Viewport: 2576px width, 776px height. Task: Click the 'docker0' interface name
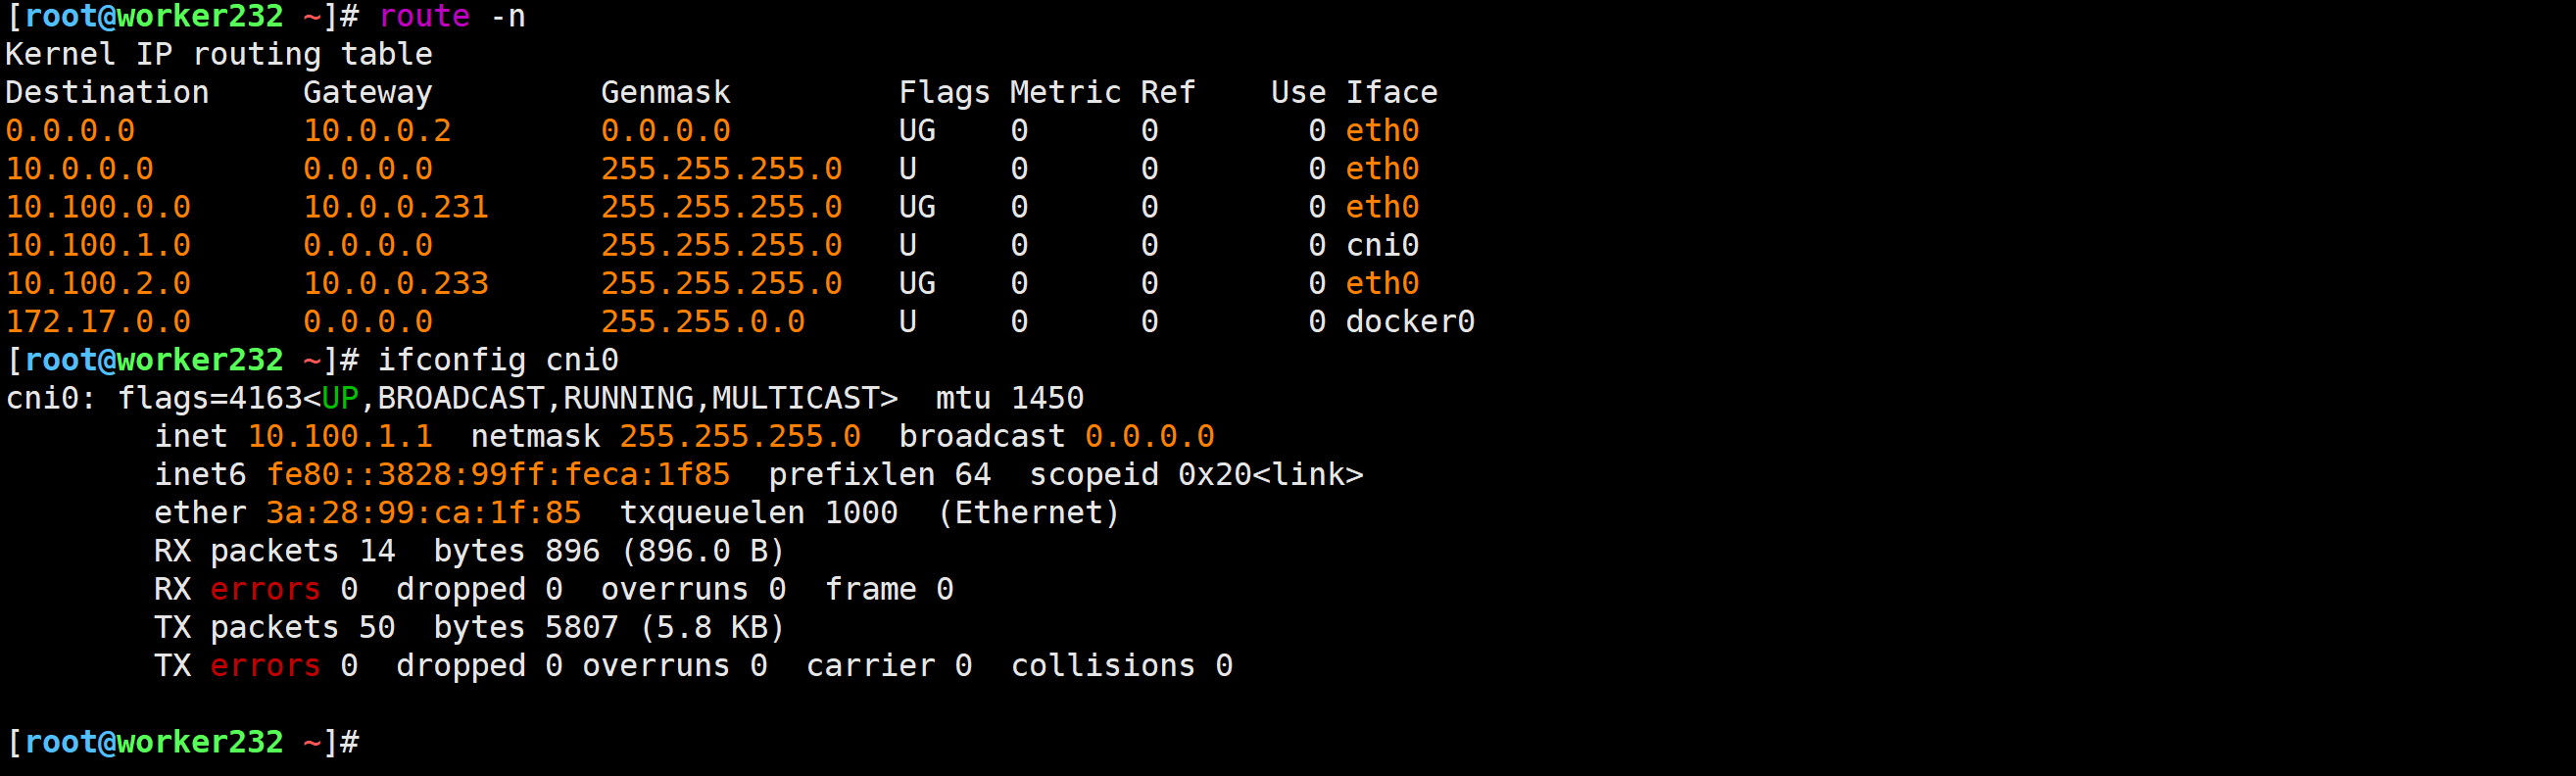pos(1410,321)
